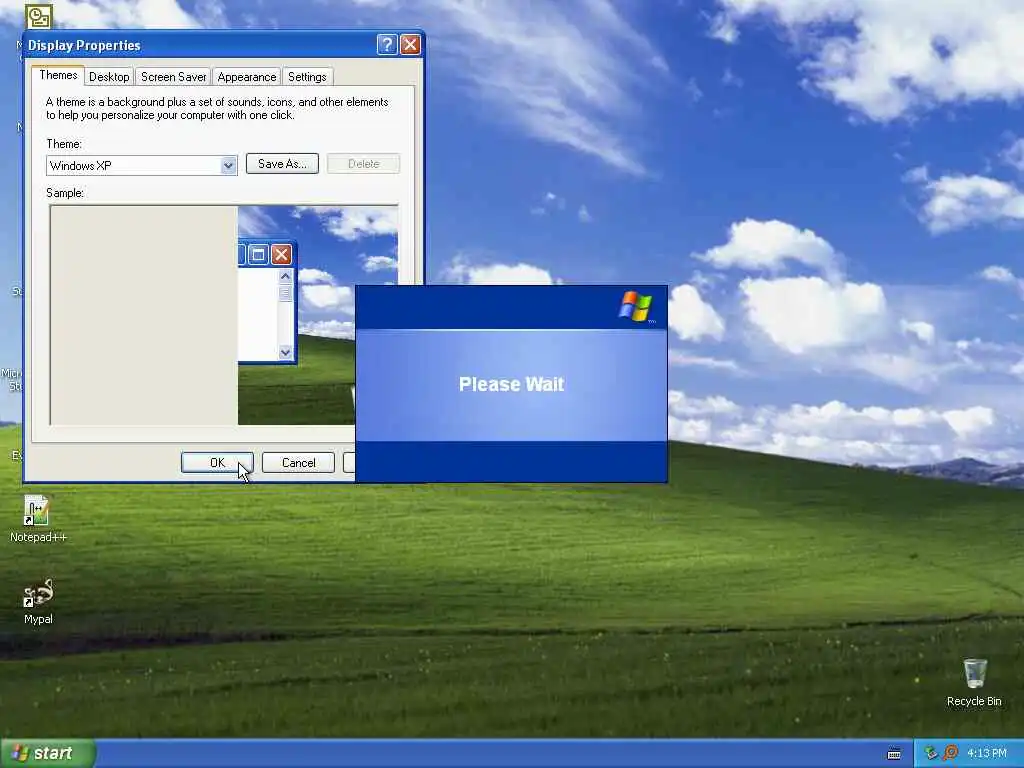Click the icon atop Display Properties window
This screenshot has height=768, width=1024.
[x=39, y=16]
